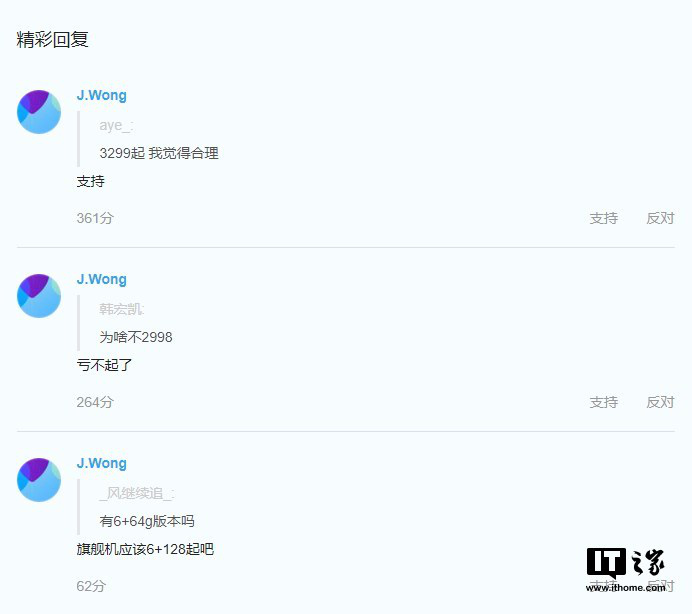Select the quoted username _风继续追_
Viewport: 692px width, 614px height.
(137, 493)
